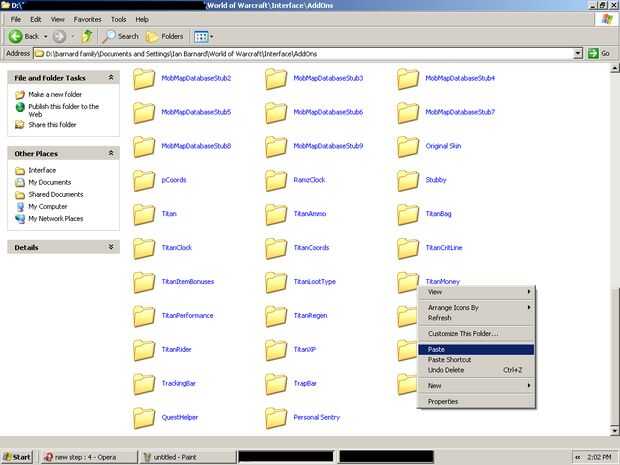Screen dimensions: 620x465
Task: Collapse the File and Folder Tasks panel
Action: click(111, 78)
